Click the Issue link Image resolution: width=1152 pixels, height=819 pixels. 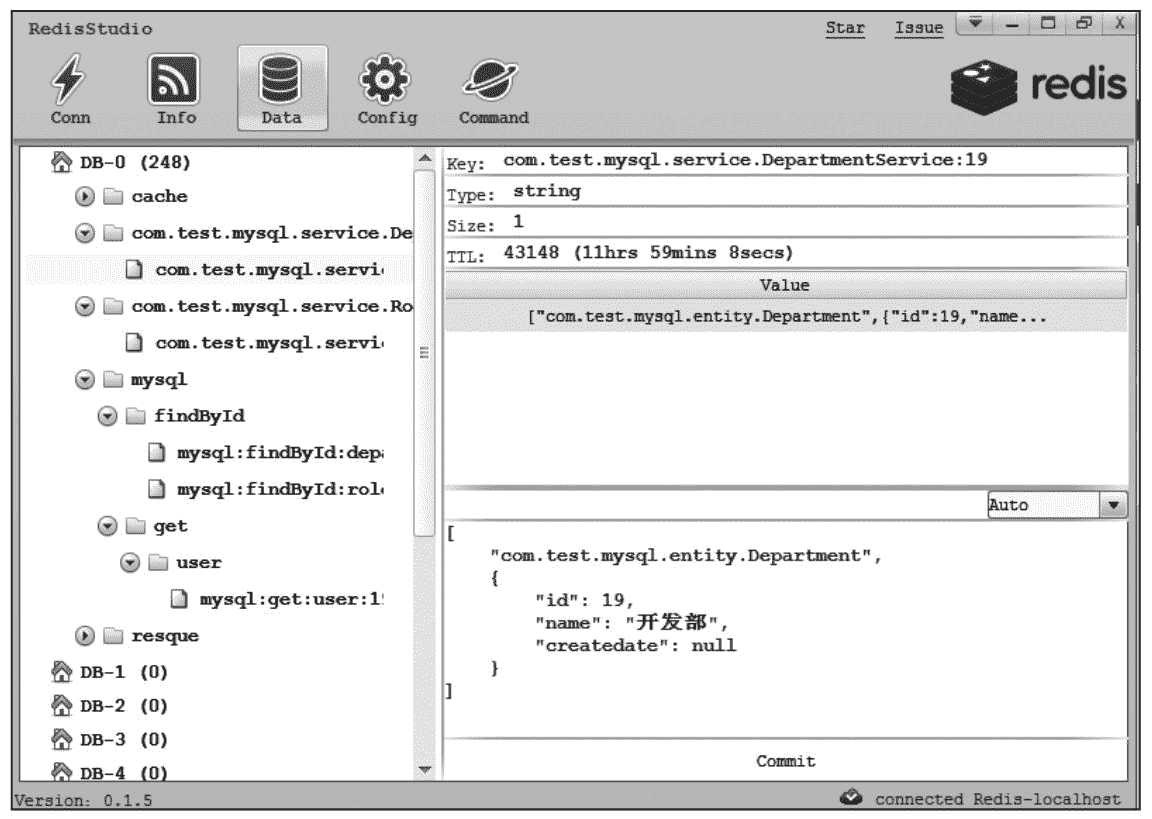[918, 28]
